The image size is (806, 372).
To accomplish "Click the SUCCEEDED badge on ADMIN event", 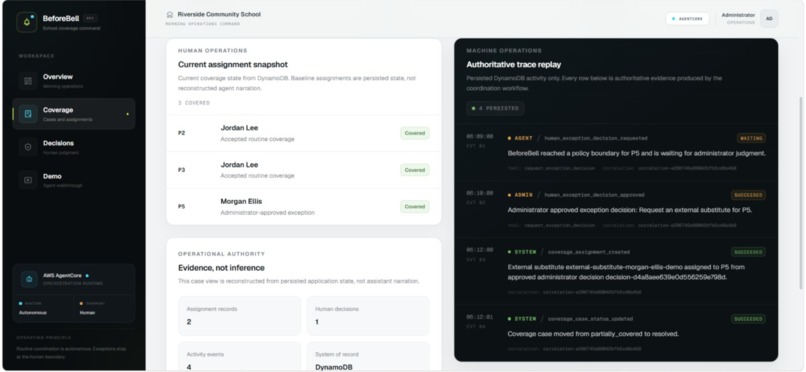I will click(x=748, y=195).
